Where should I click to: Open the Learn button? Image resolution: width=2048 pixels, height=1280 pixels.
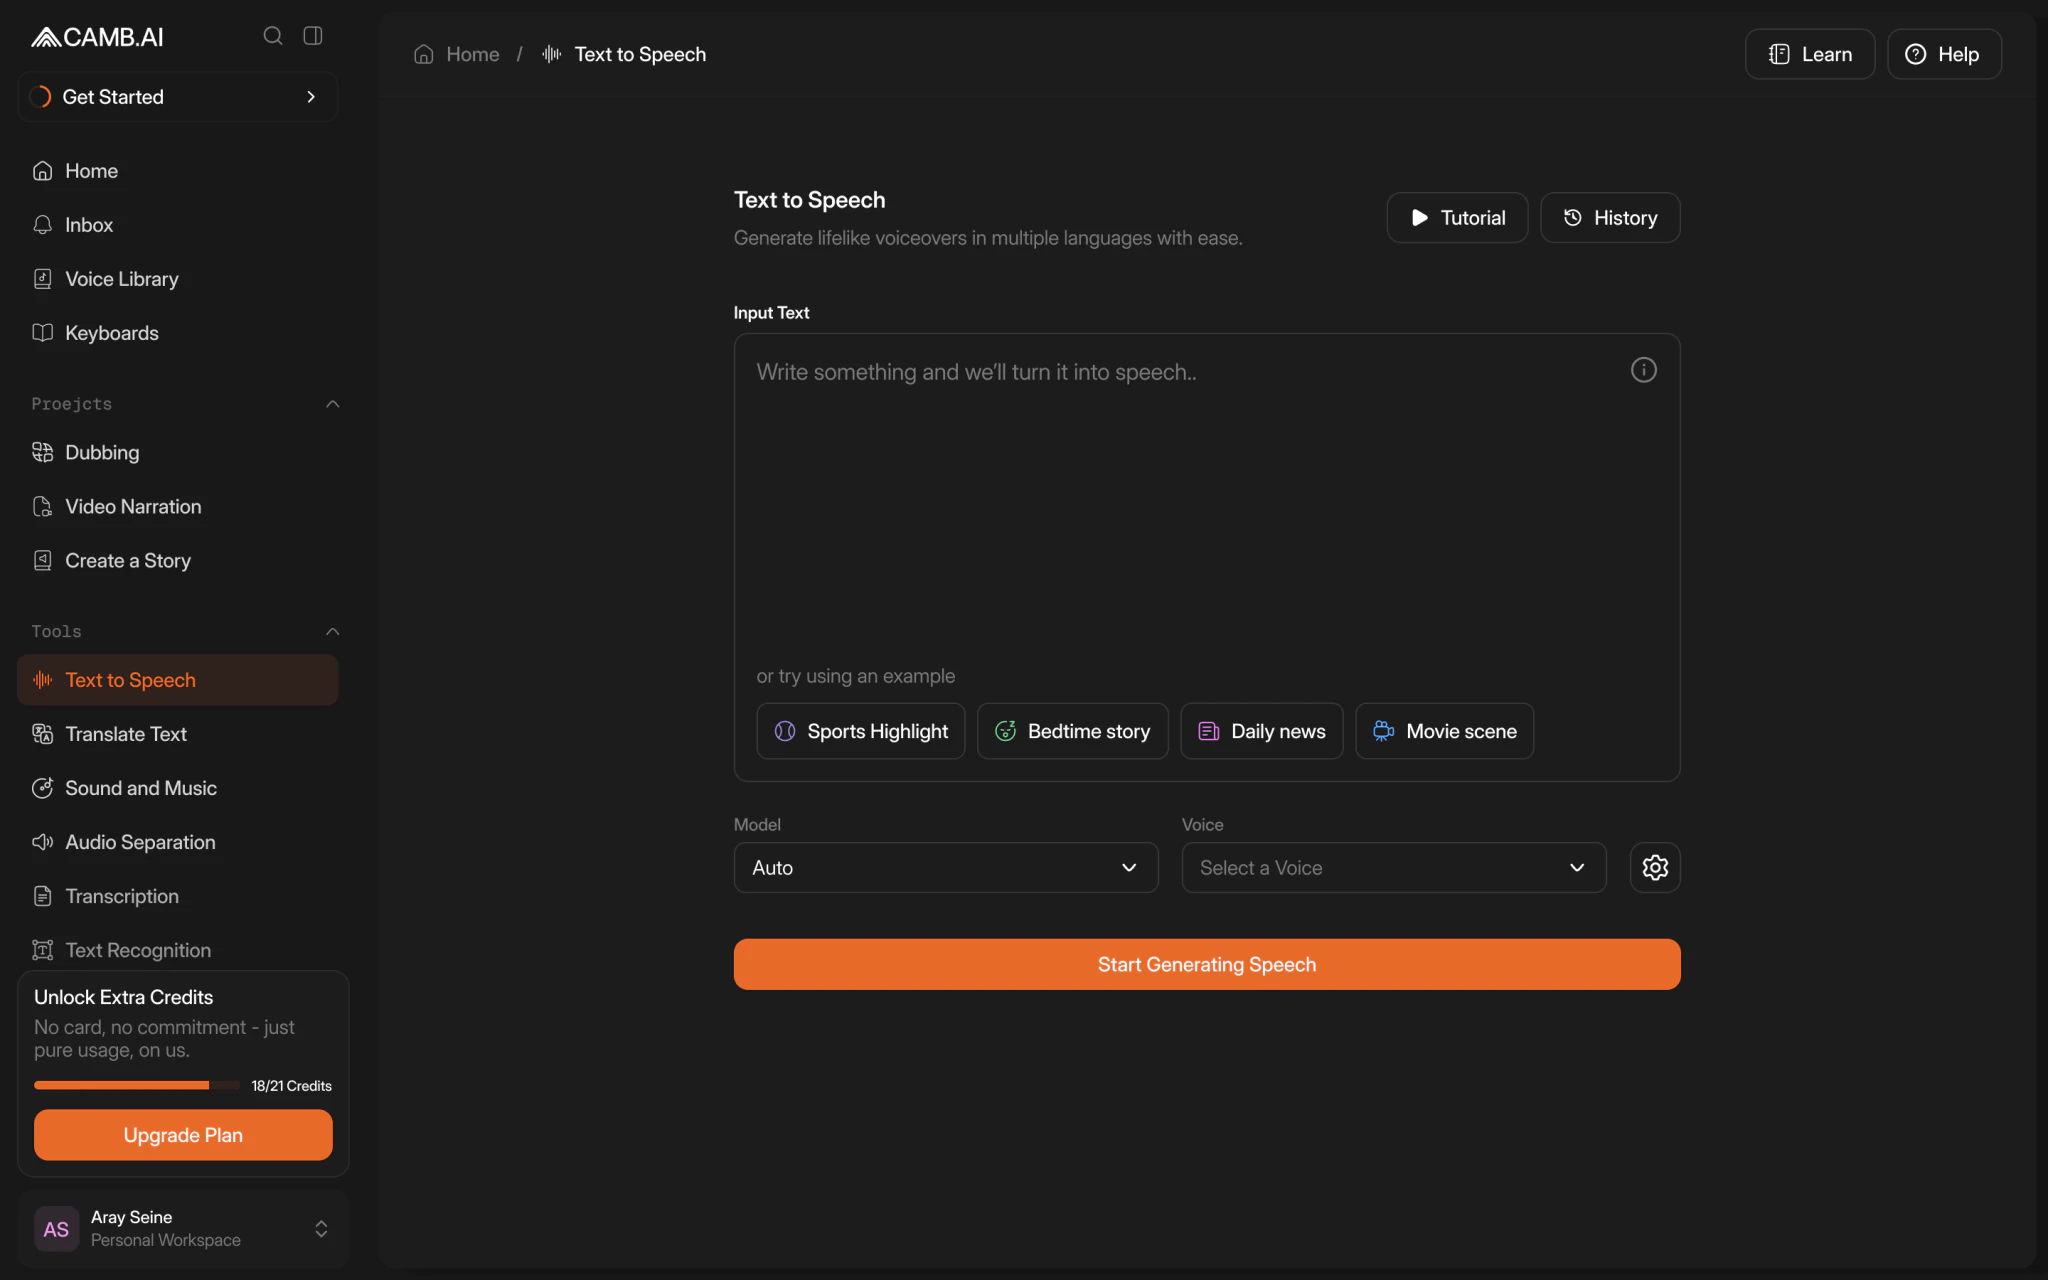[x=1810, y=54]
